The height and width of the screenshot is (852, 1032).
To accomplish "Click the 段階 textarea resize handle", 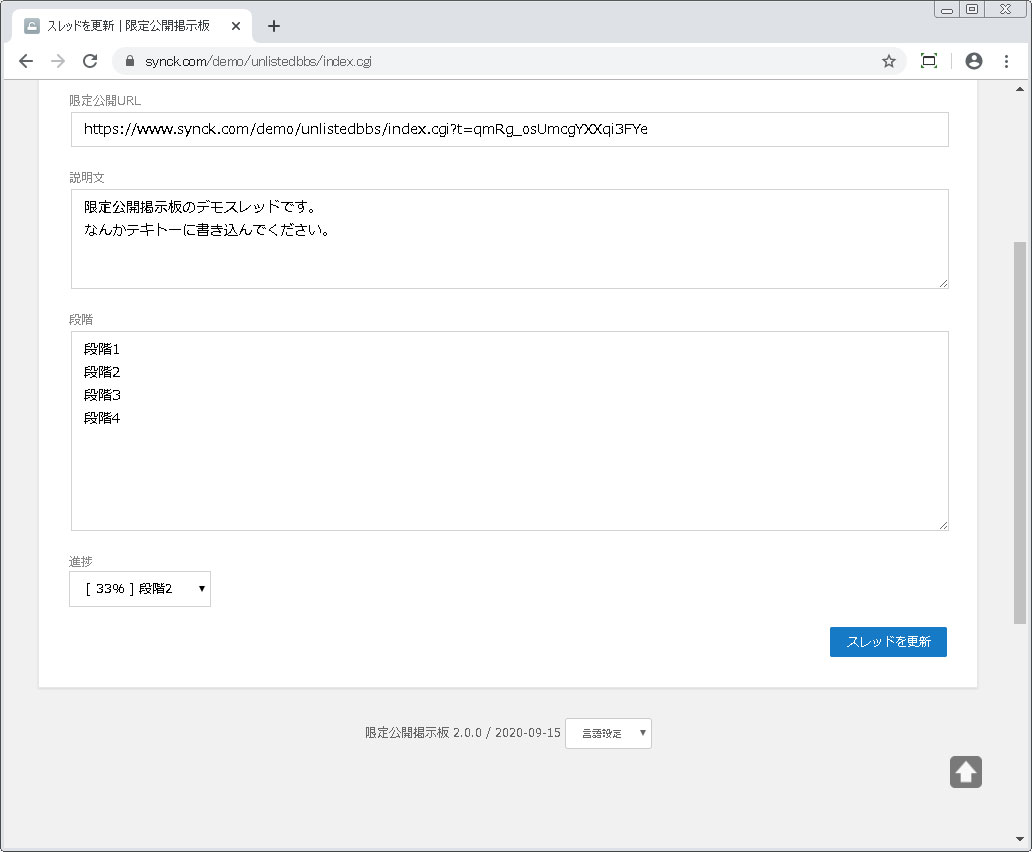I will pos(943,525).
